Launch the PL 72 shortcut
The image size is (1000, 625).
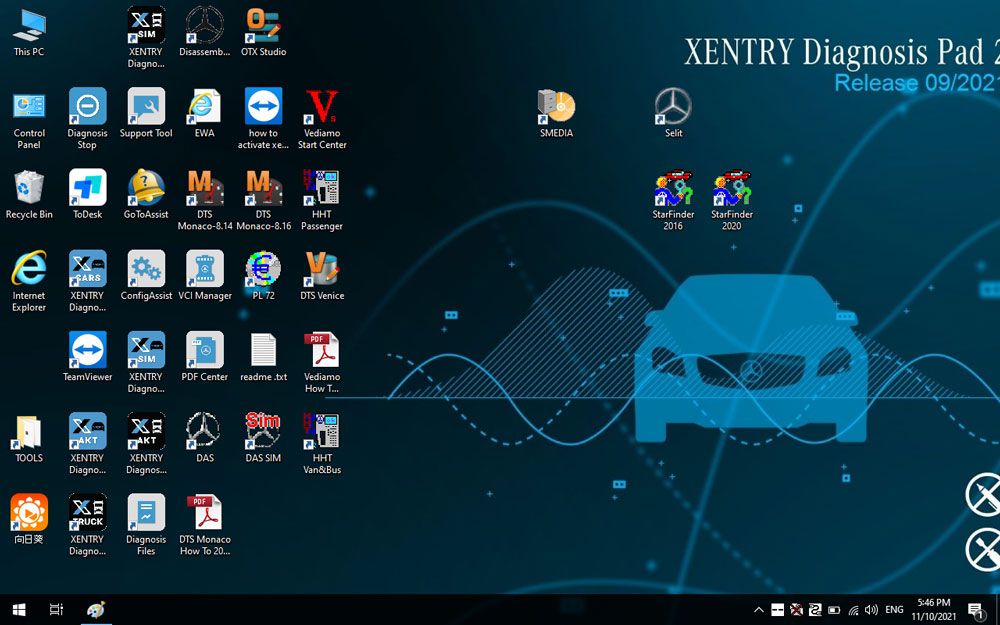tap(263, 277)
